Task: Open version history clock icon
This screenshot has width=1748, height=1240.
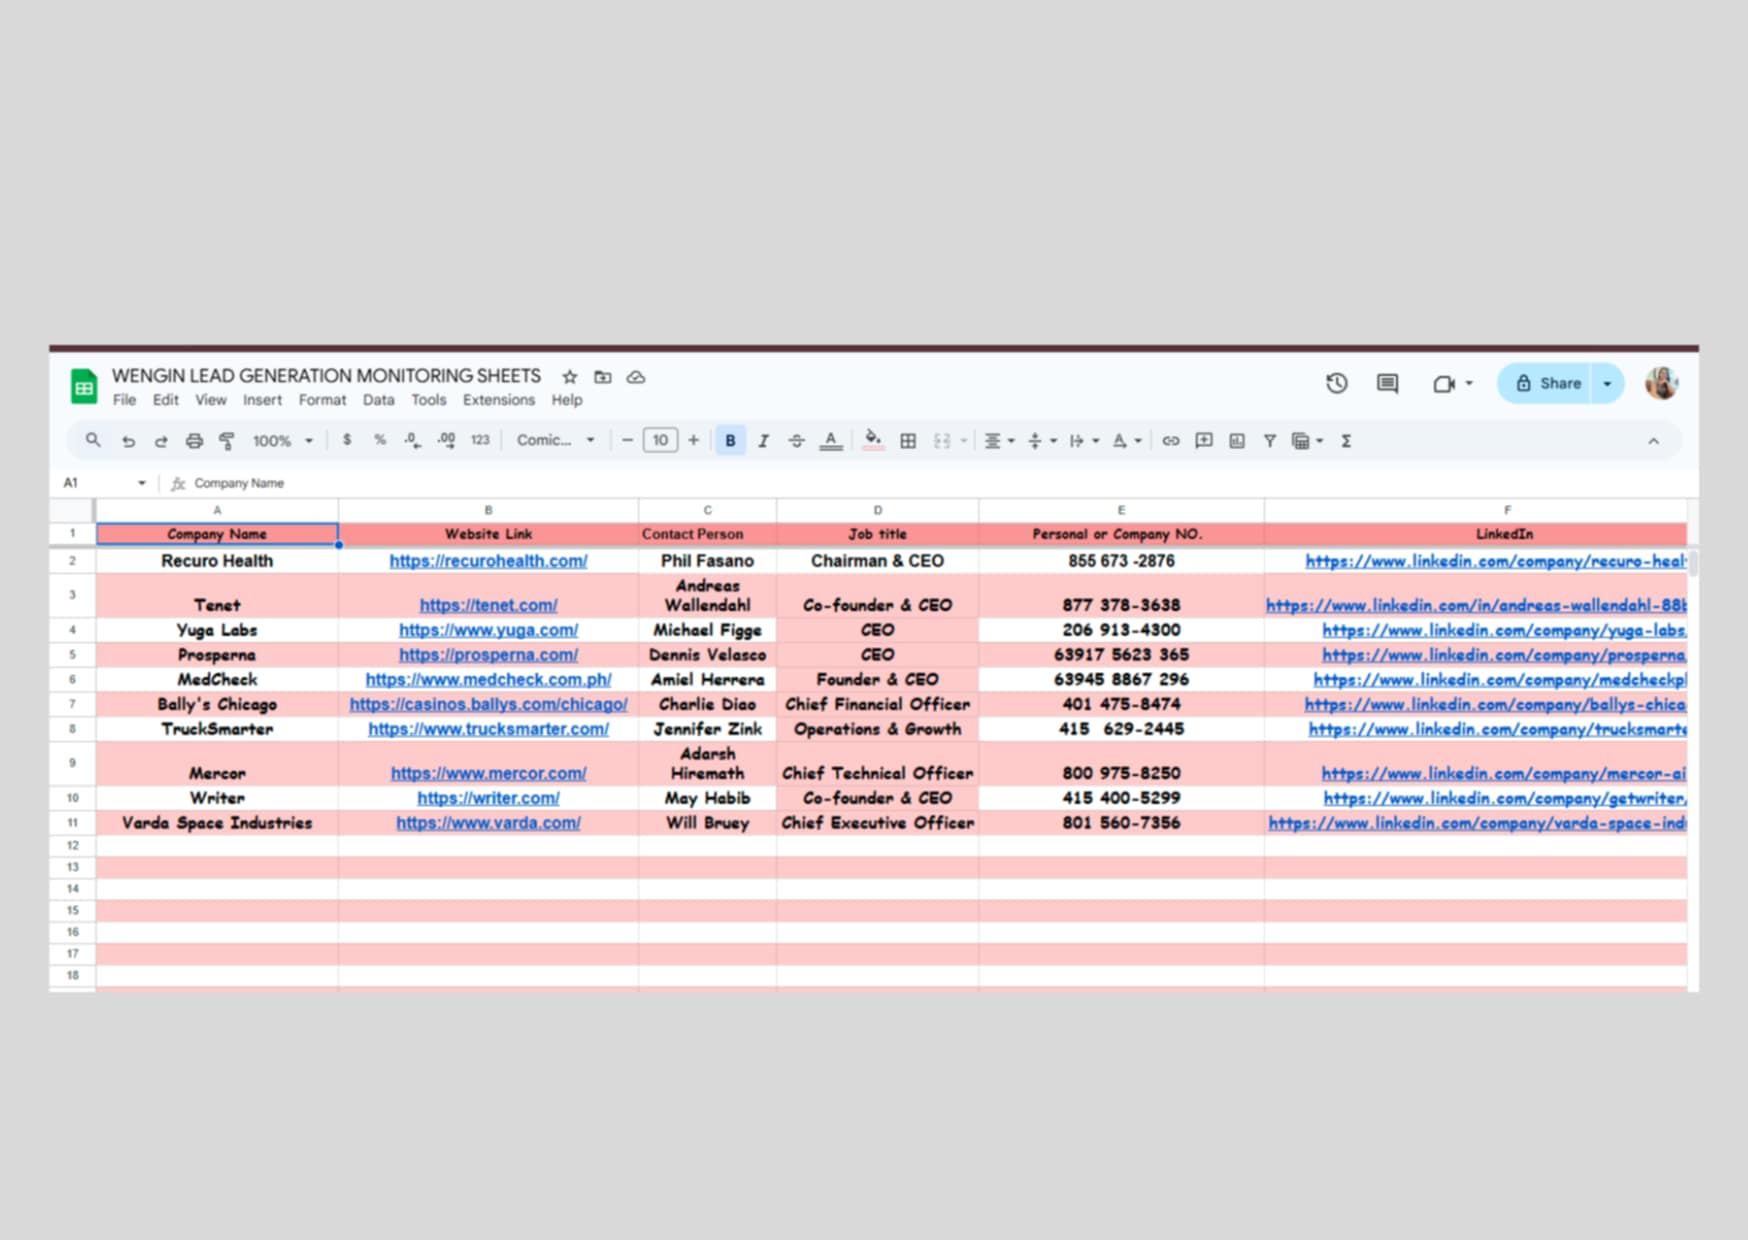Action: click(x=1336, y=384)
